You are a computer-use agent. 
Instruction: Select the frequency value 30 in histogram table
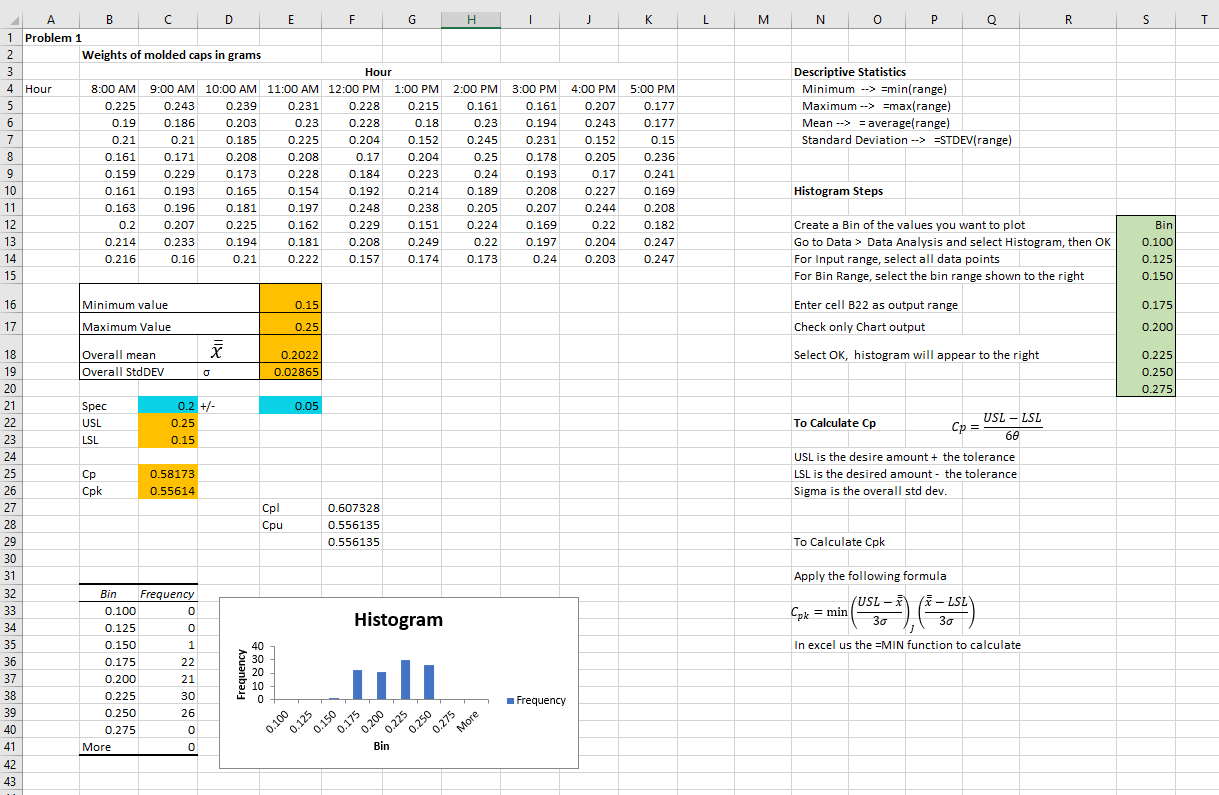[x=167, y=695]
